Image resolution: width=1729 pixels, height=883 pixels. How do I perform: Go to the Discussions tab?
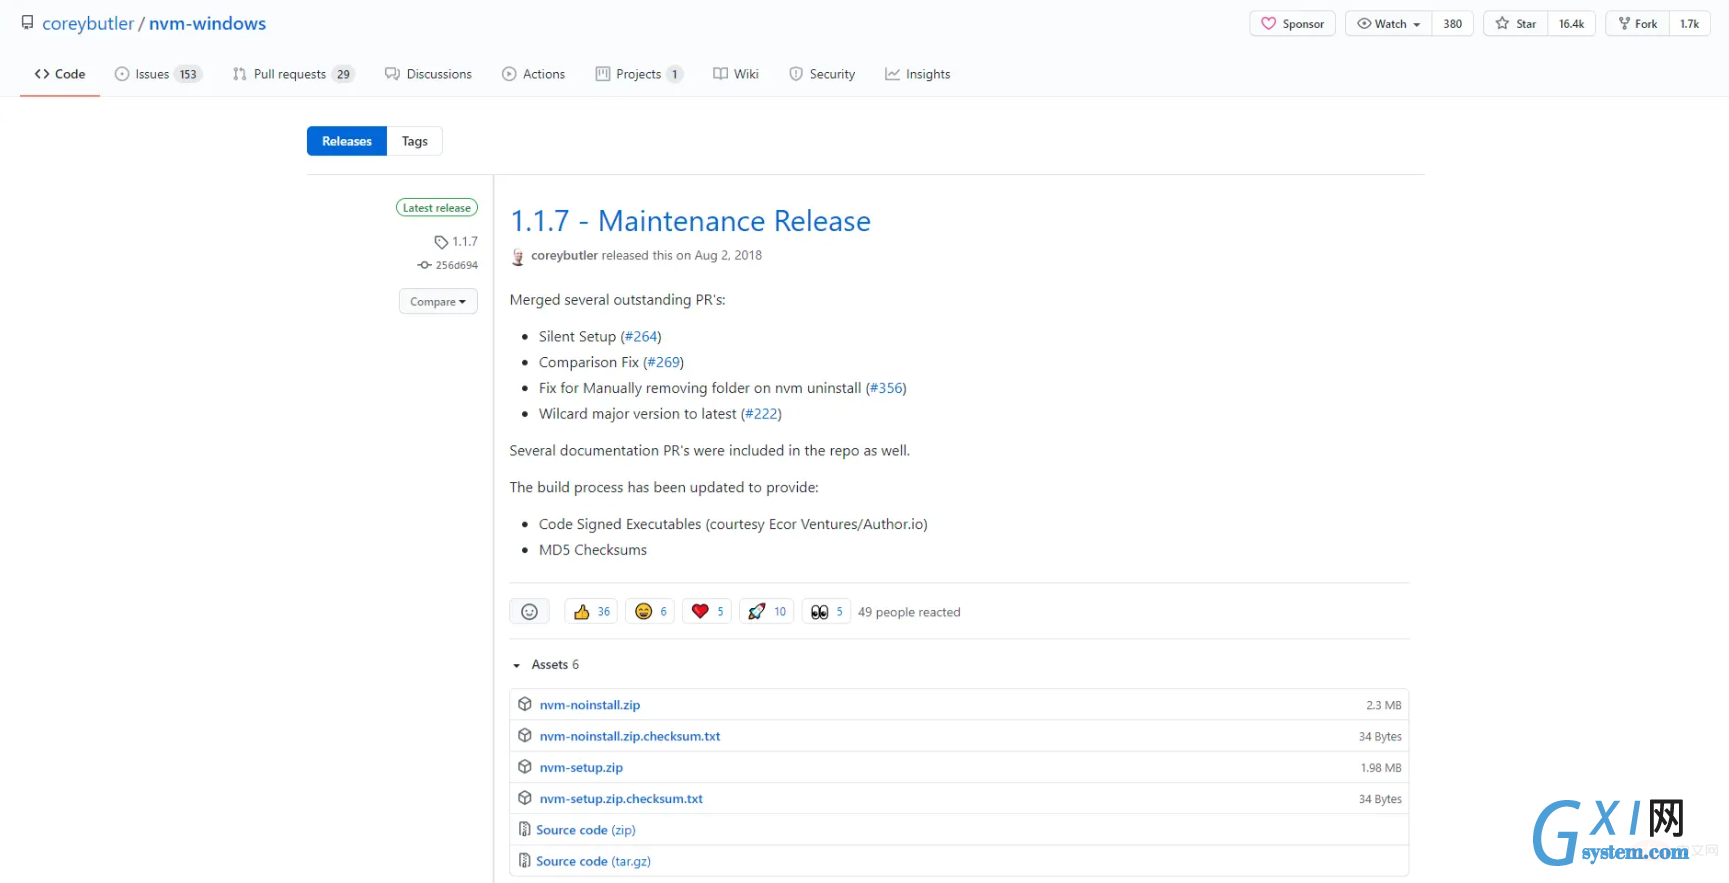point(428,74)
